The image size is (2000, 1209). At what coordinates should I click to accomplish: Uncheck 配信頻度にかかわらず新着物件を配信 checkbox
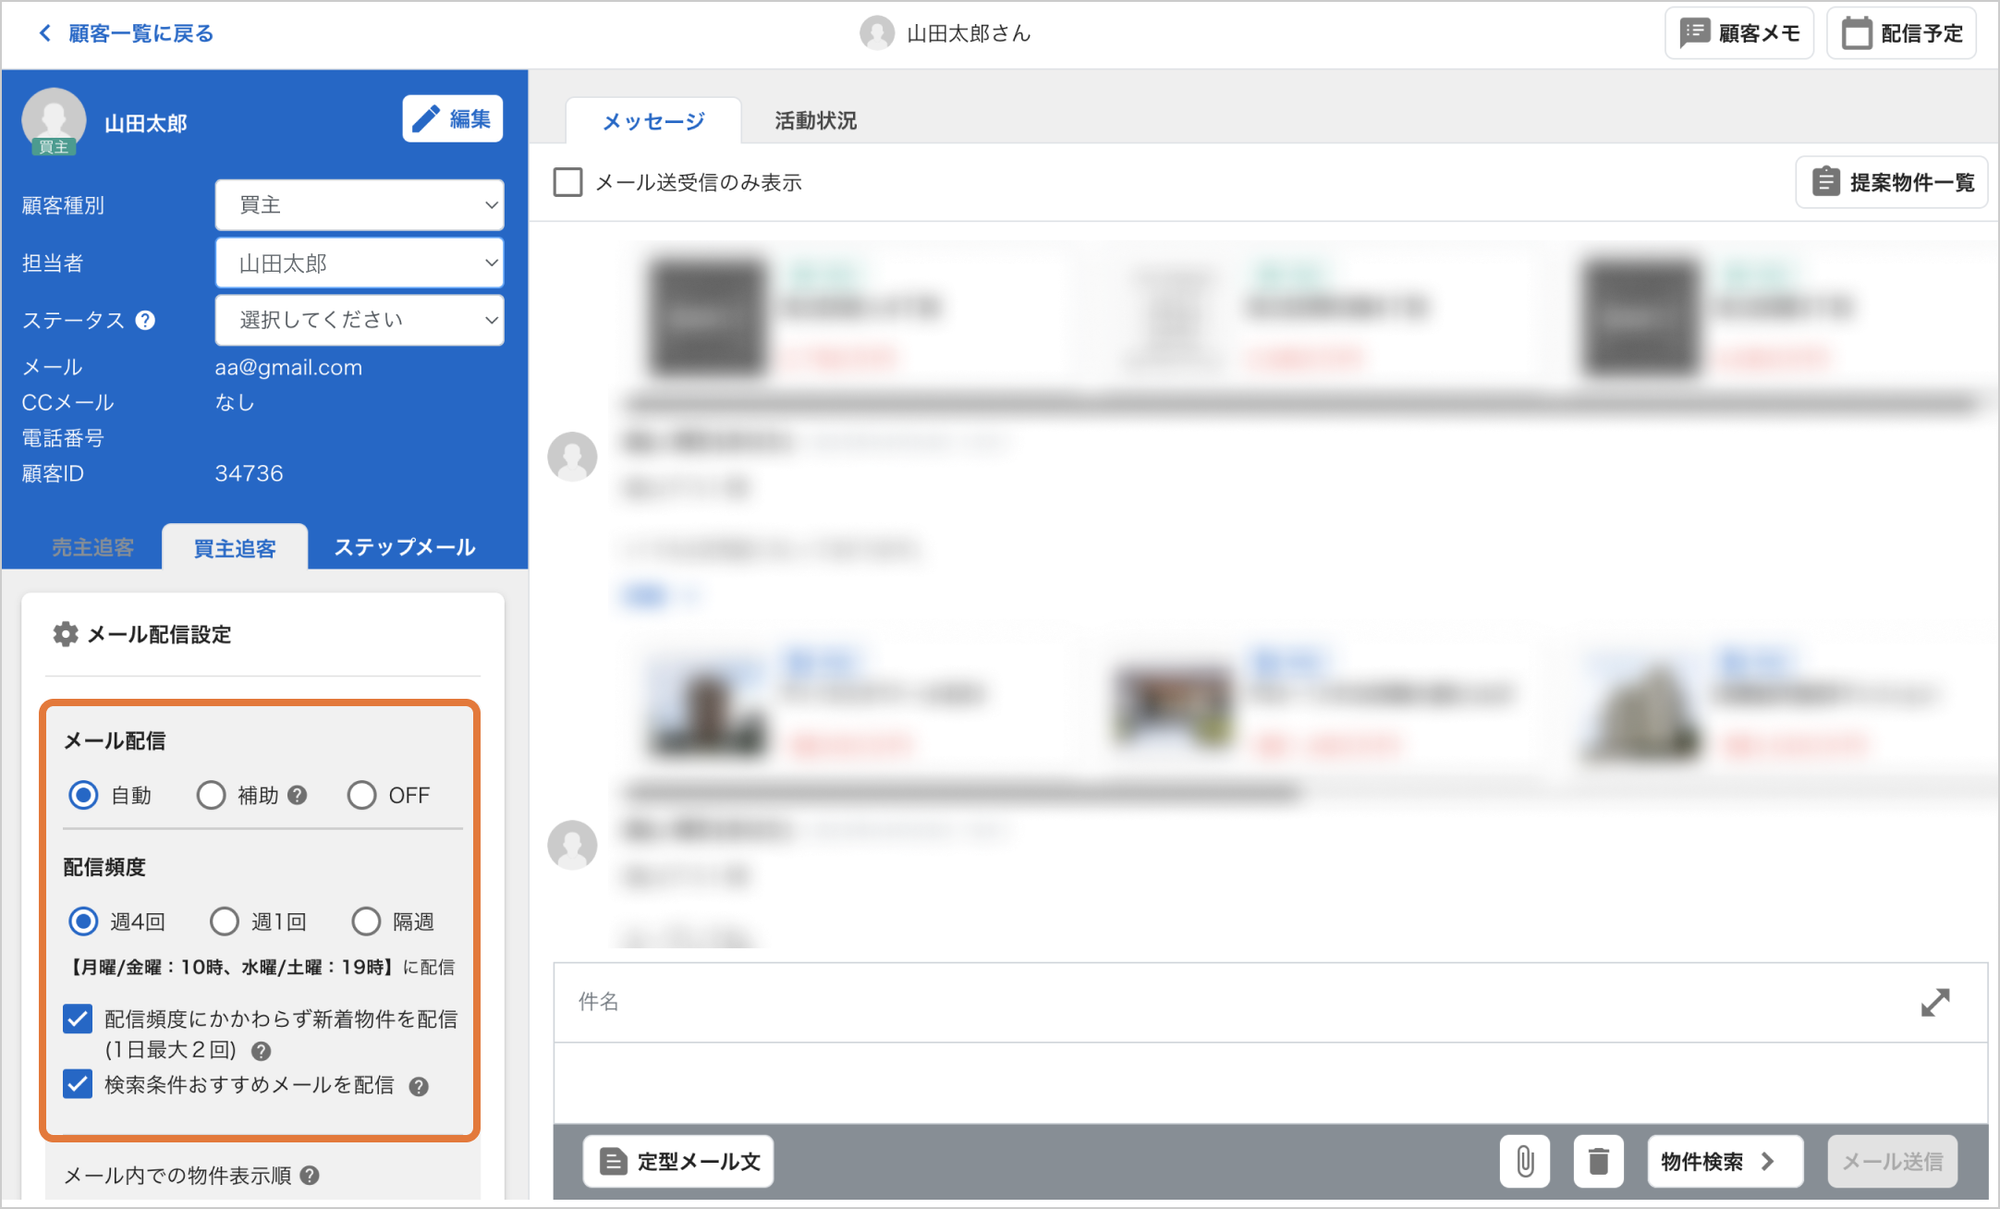pos(78,1019)
